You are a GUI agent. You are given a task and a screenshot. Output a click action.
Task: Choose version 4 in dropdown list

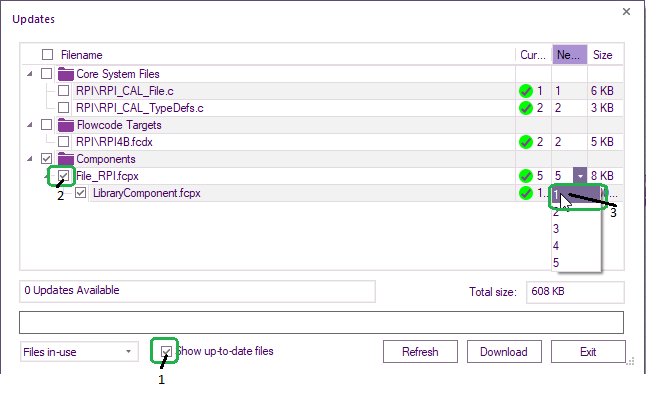pyautogui.click(x=576, y=246)
